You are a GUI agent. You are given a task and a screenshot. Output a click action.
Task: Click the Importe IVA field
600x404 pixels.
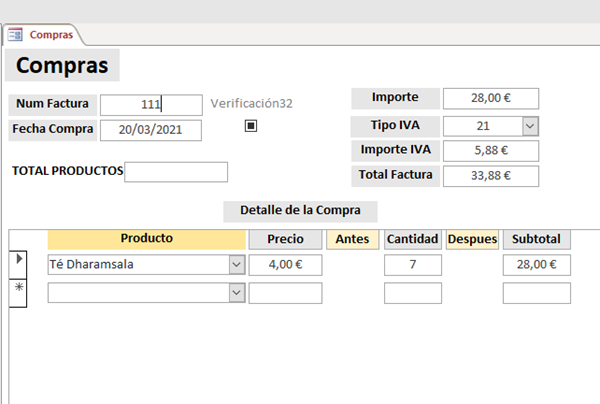(490, 151)
